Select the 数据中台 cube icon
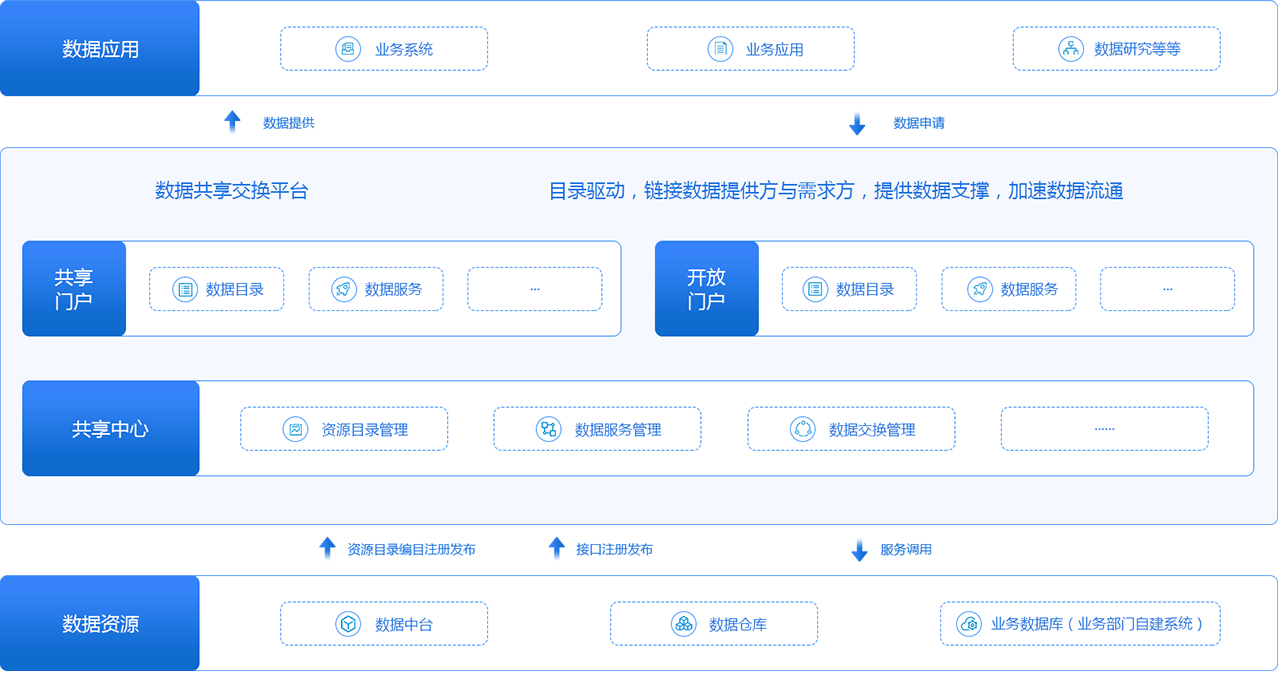1283x673 pixels. (348, 624)
